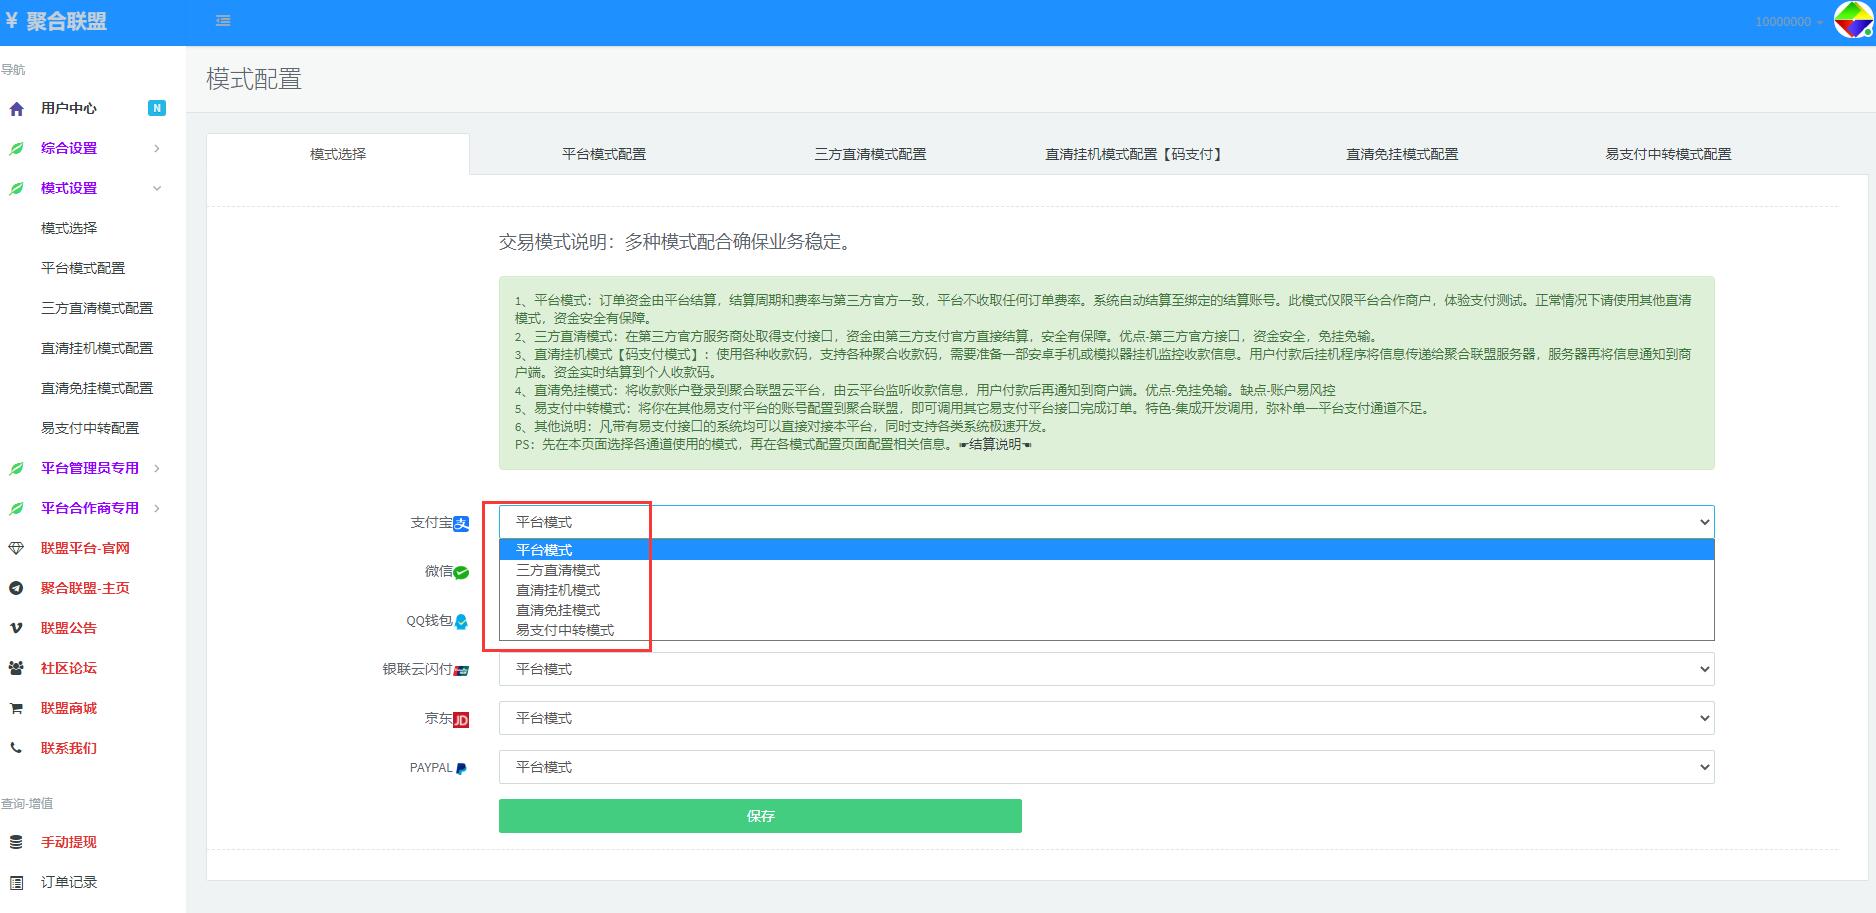The image size is (1876, 913).
Task: Switch to the 易支付中转模式配置 tab
Action: coord(1668,154)
